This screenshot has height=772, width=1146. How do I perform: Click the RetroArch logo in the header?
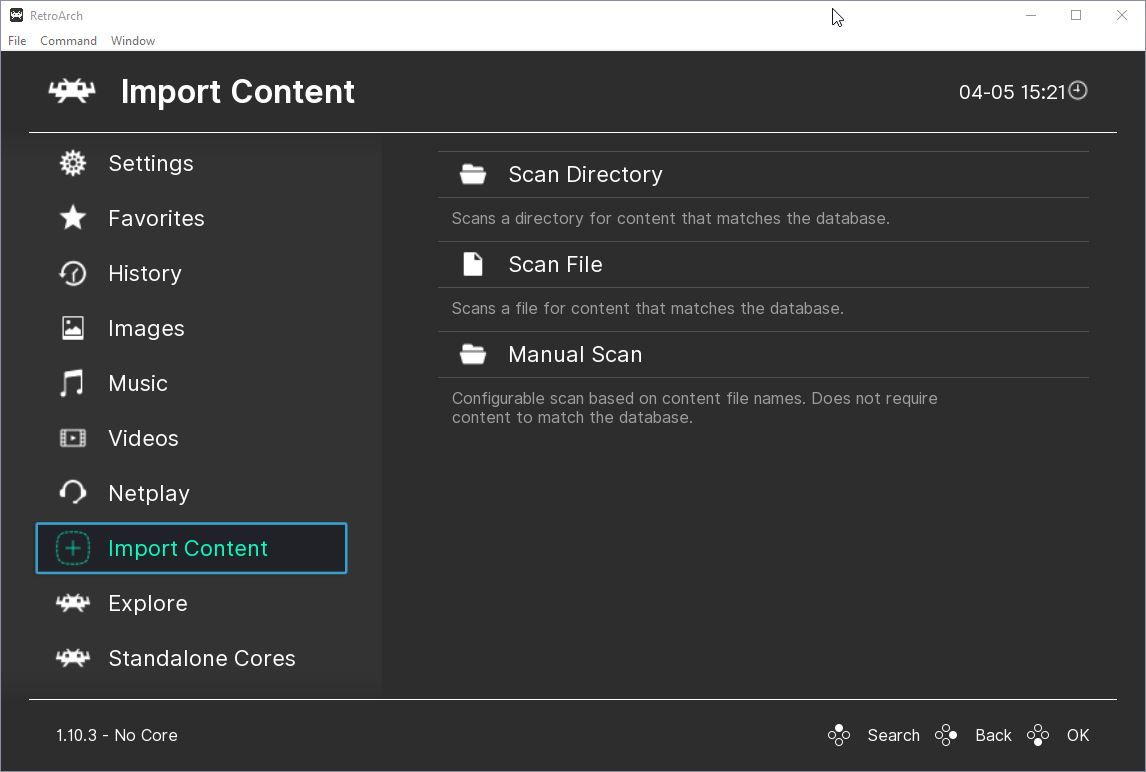pos(72,91)
